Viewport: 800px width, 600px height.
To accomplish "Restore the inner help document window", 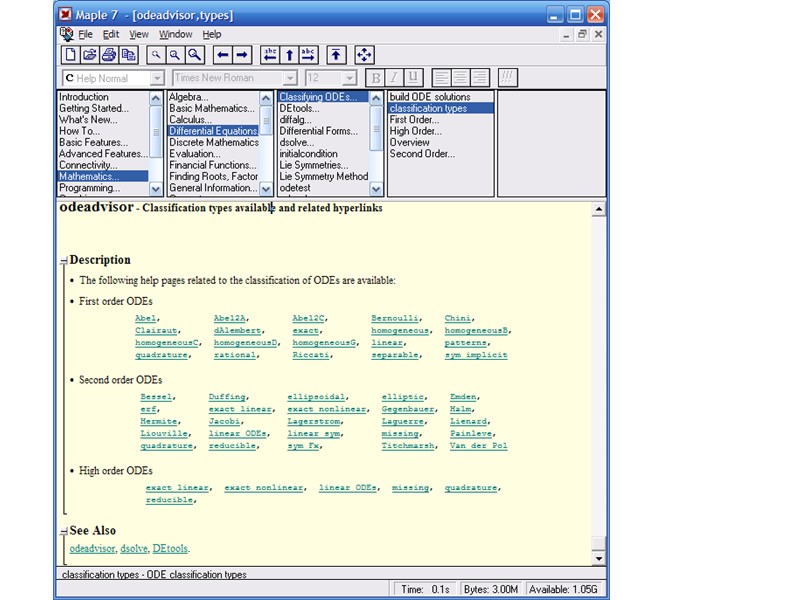I will click(582, 34).
